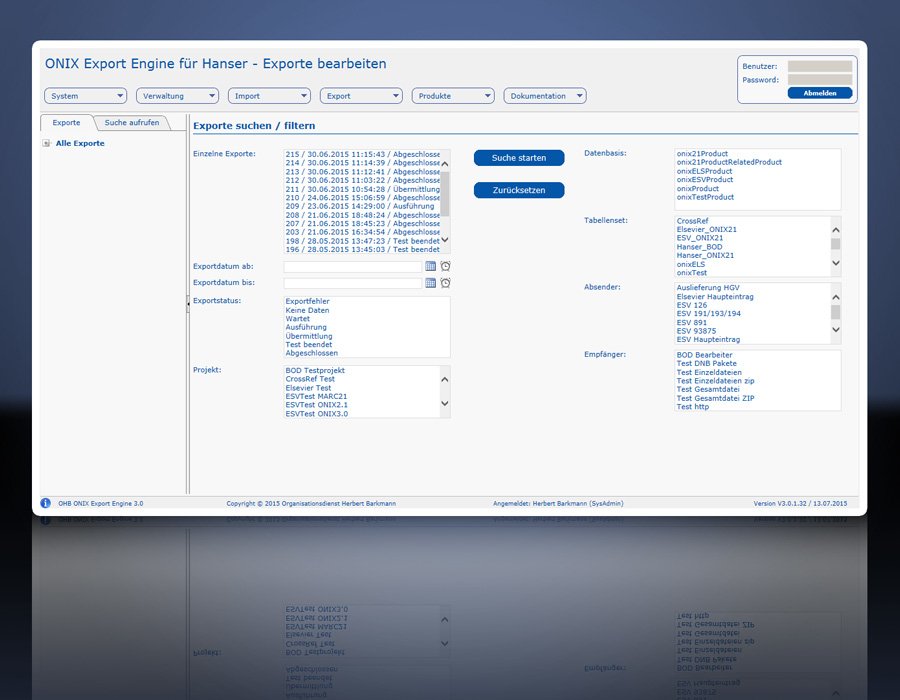Screen dimensions: 900x700
Task: Select Test DNB Pakete recipient
Action: tap(707, 363)
